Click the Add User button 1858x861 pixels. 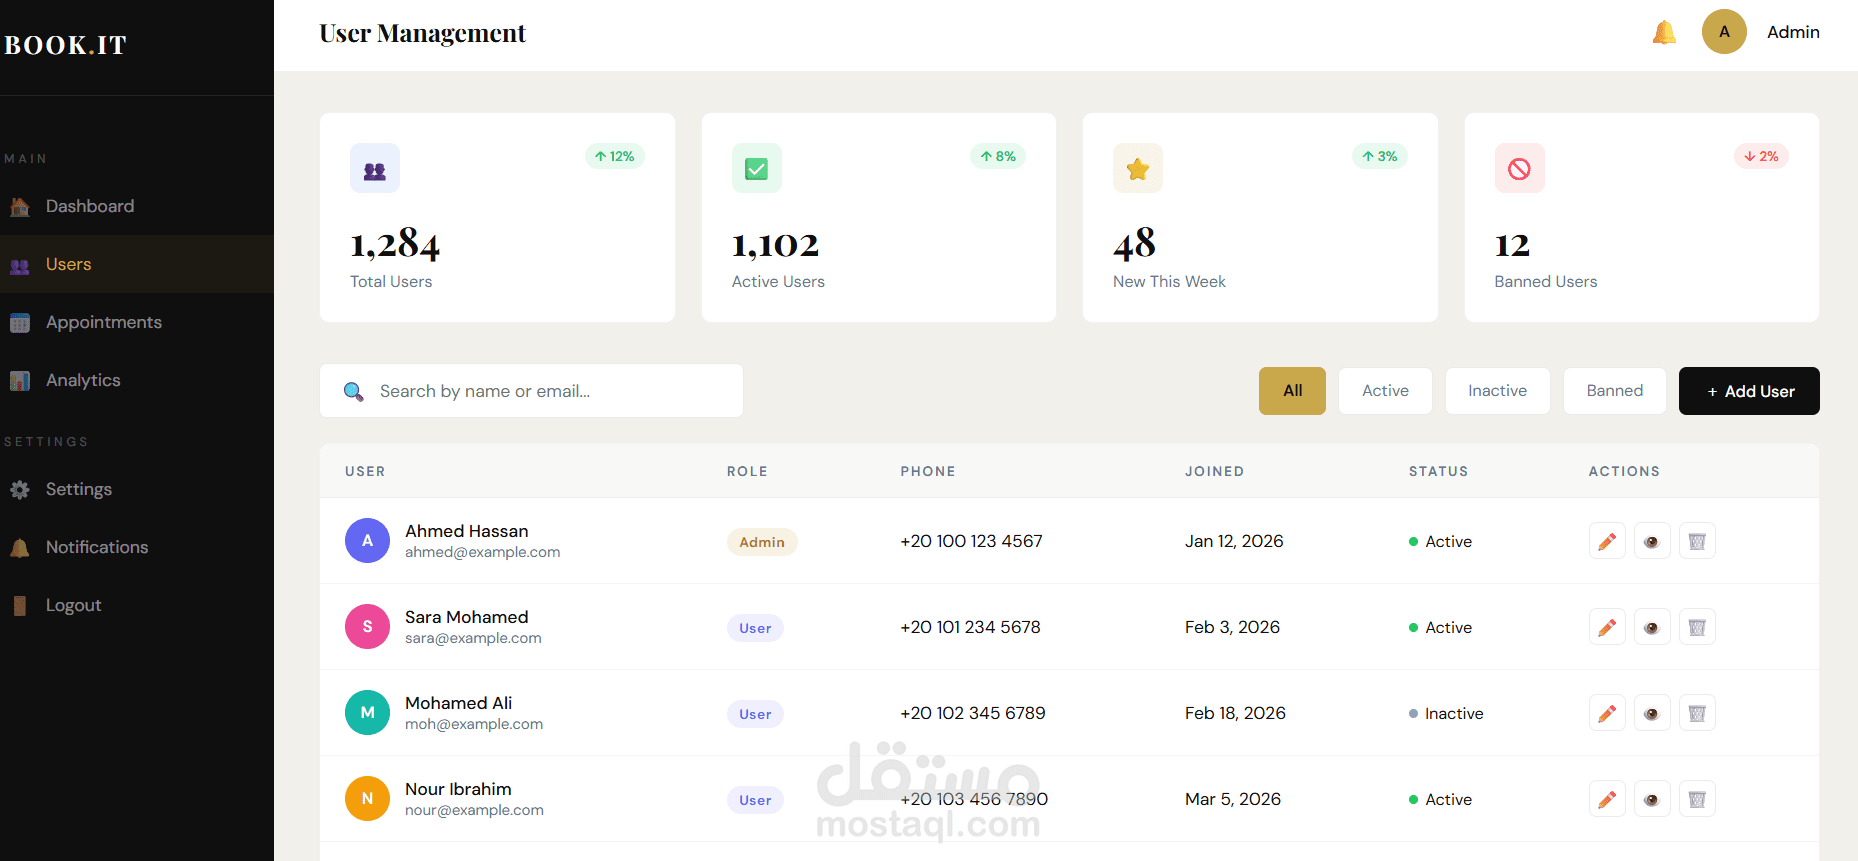pyautogui.click(x=1749, y=391)
